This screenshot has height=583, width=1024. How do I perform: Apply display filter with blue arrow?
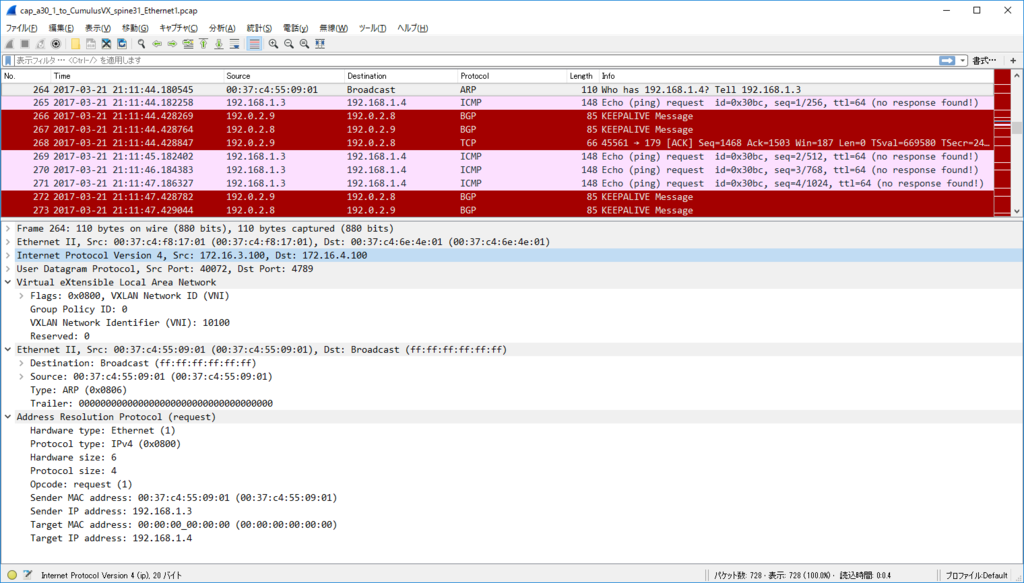[x=947, y=60]
